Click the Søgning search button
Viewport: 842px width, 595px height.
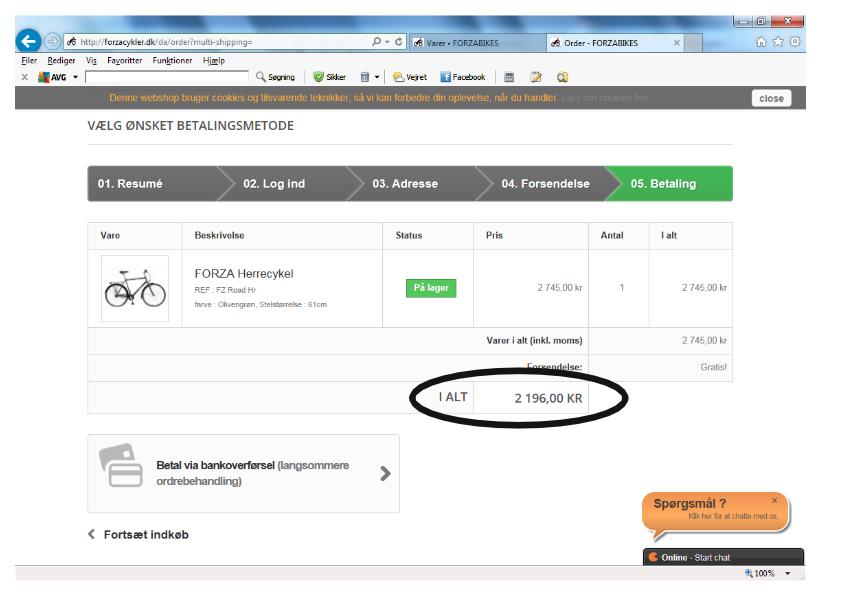(x=275, y=77)
